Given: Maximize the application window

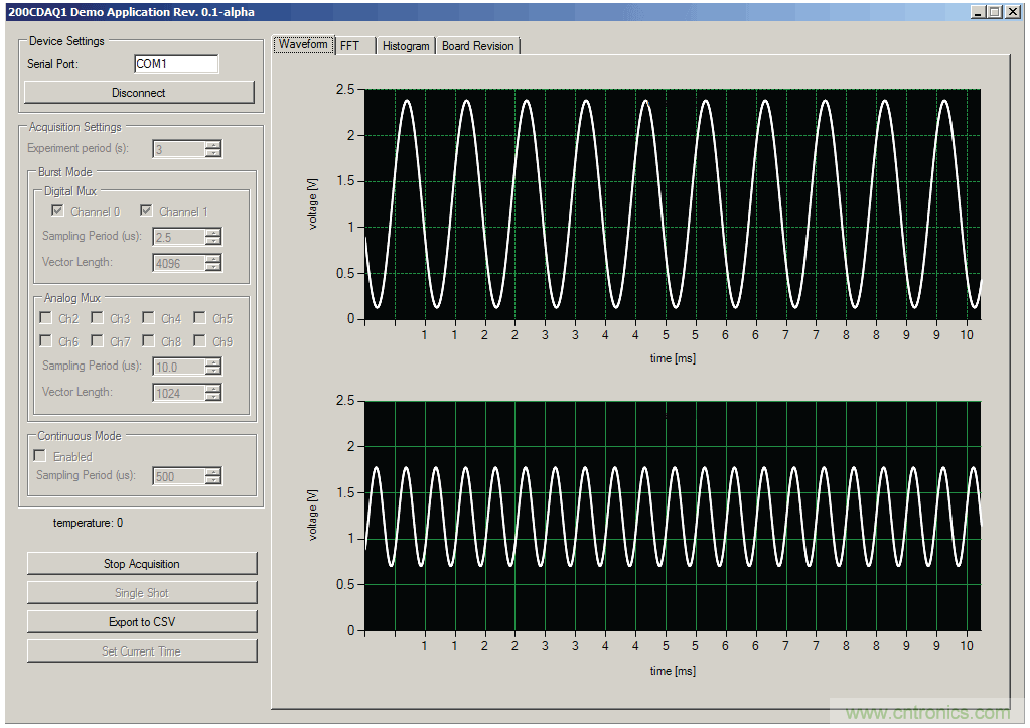Looking at the screenshot, I should click(994, 11).
